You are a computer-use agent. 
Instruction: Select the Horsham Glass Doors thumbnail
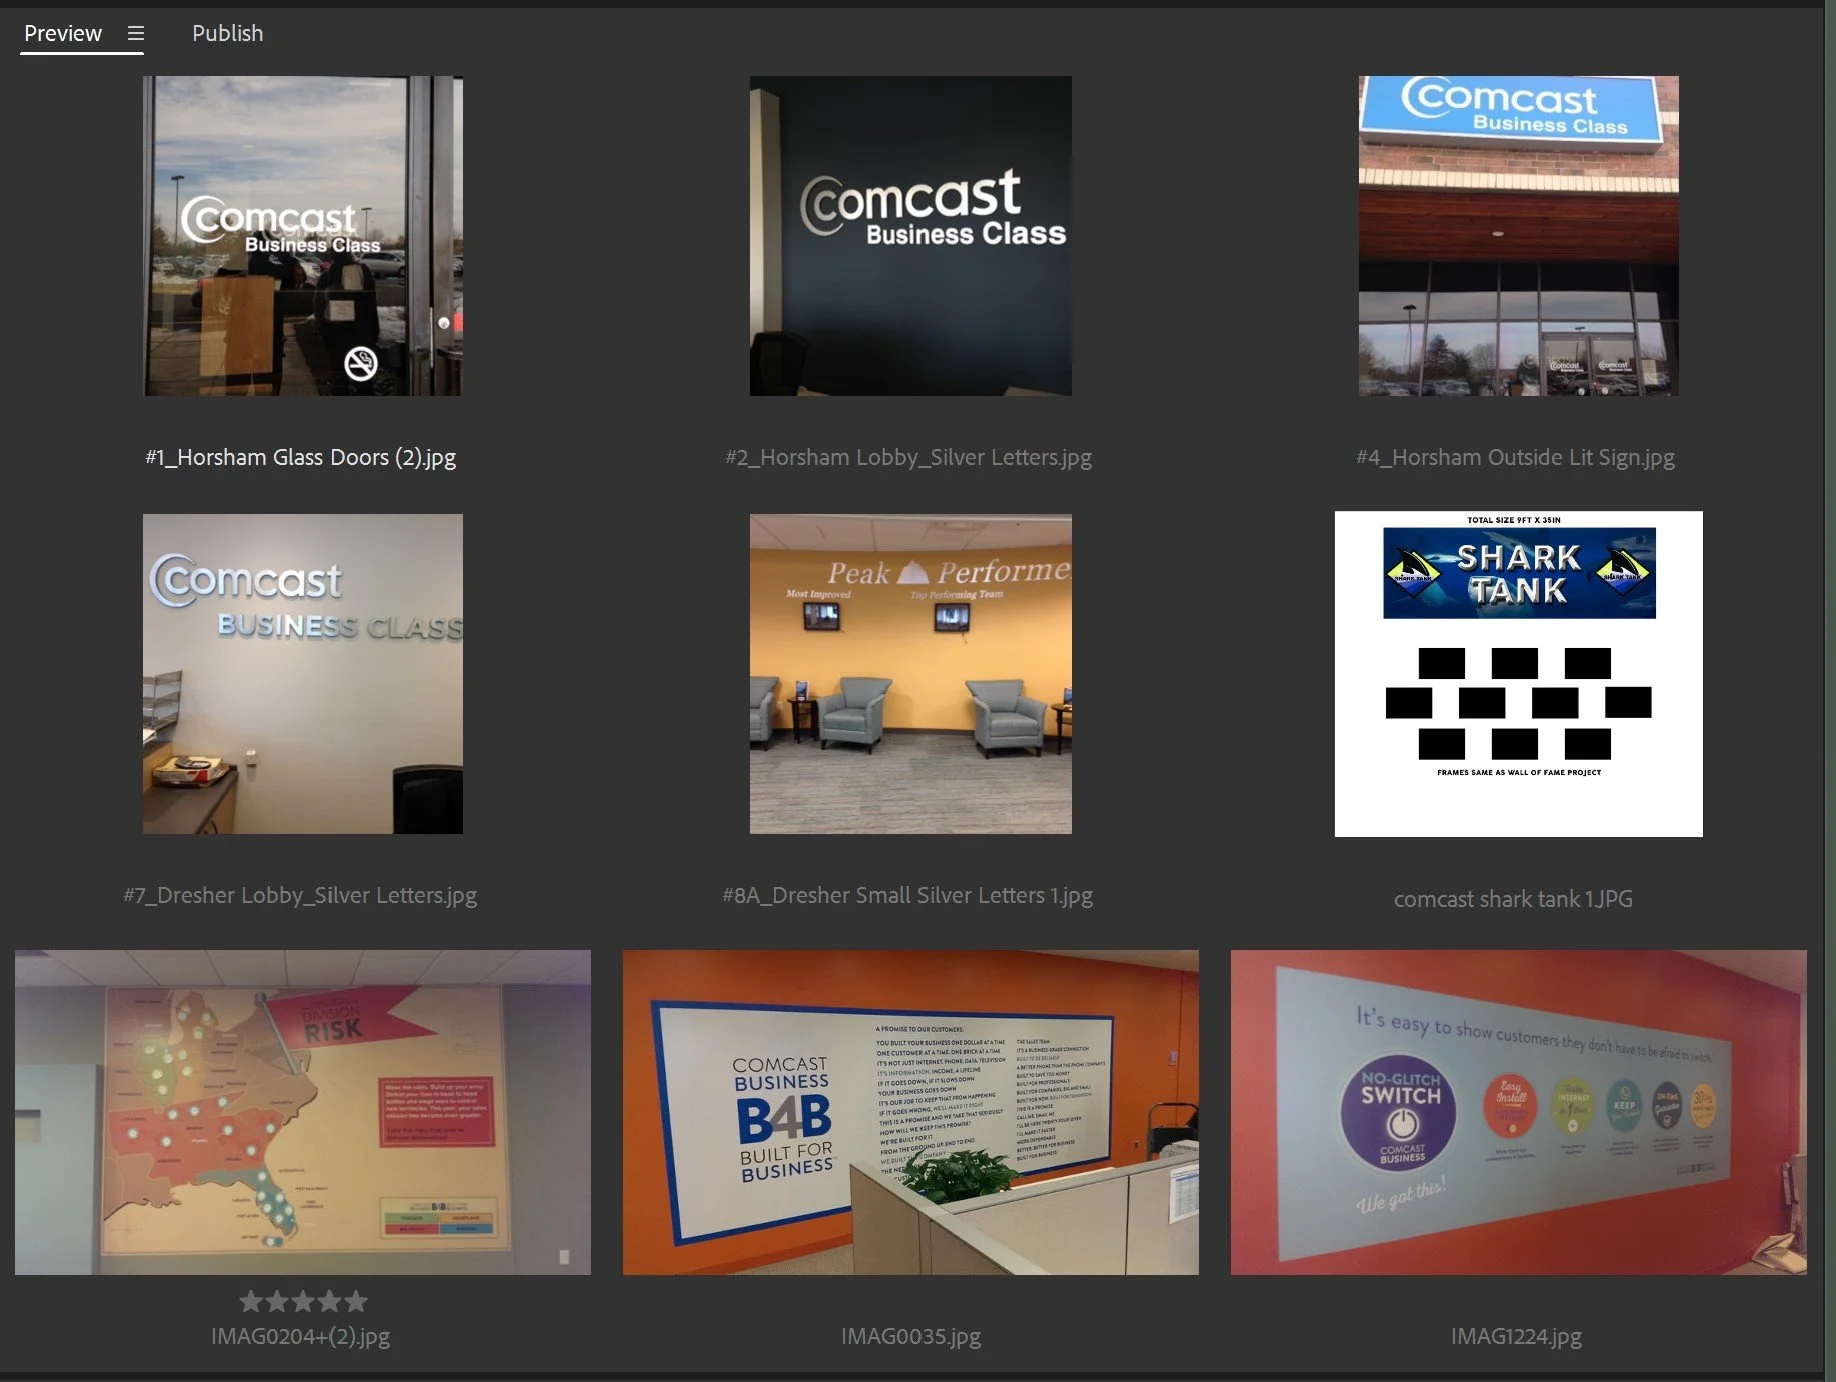(x=303, y=236)
